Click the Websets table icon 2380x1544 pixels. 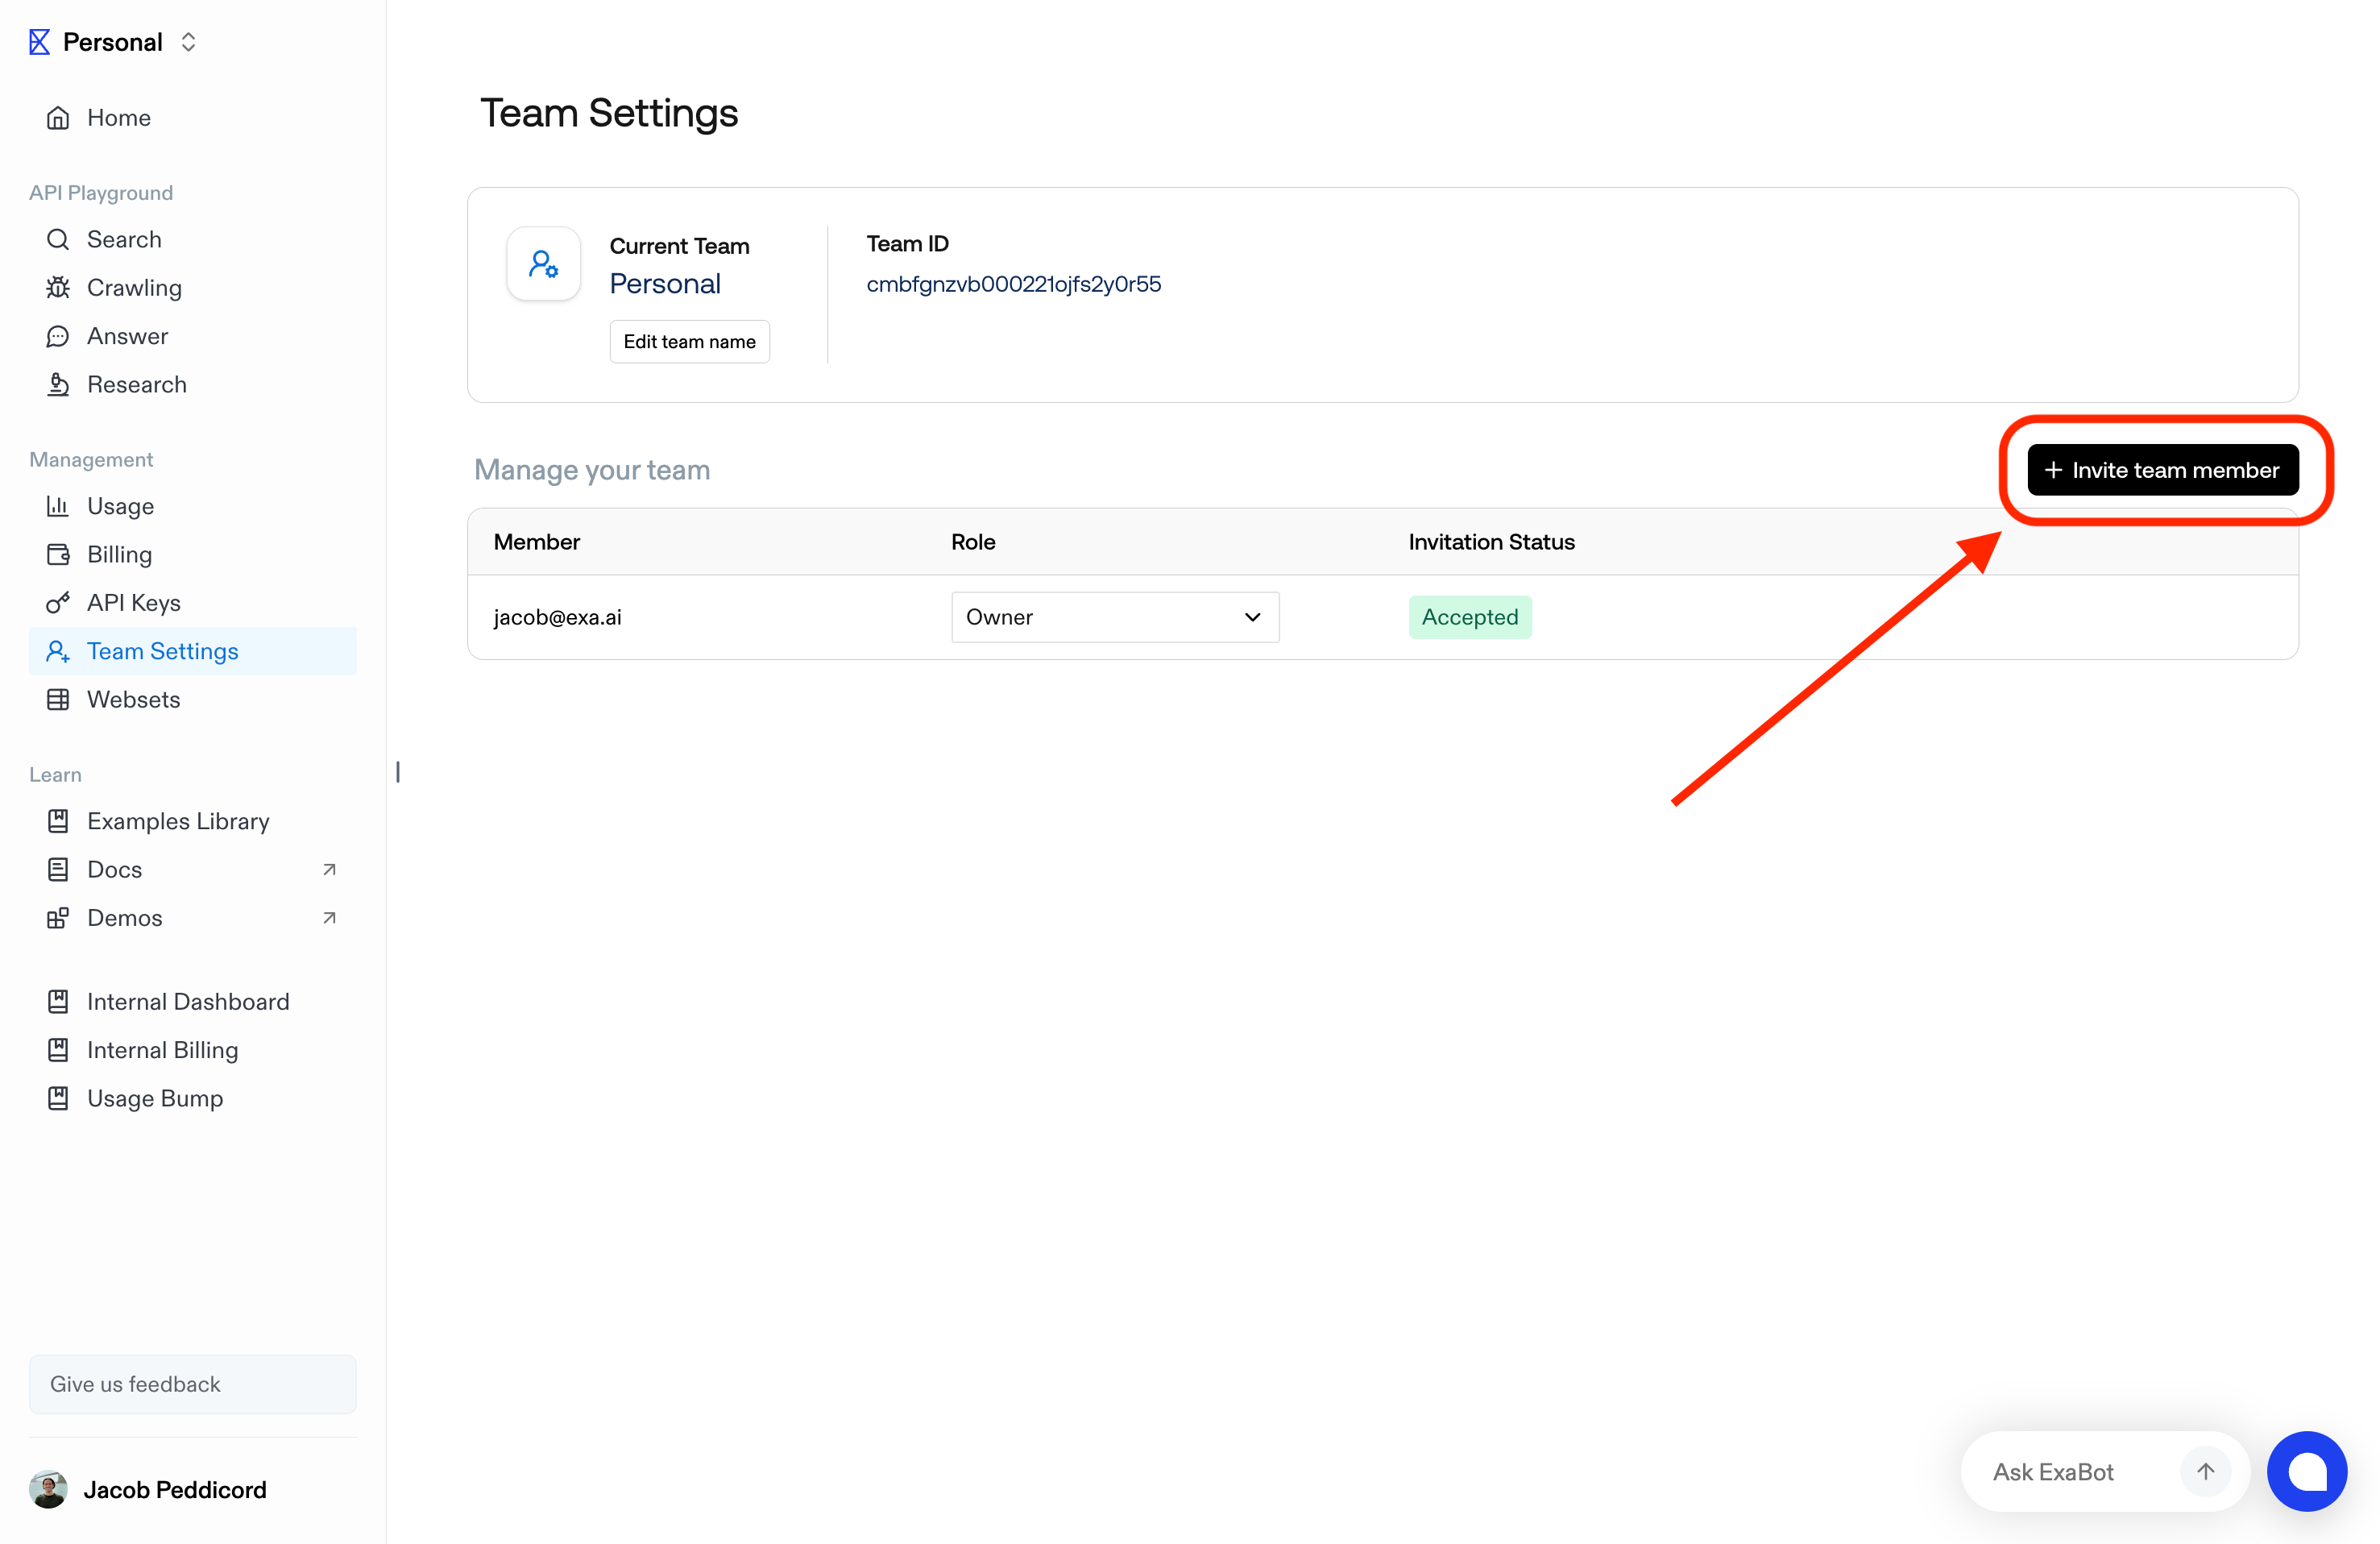58,700
